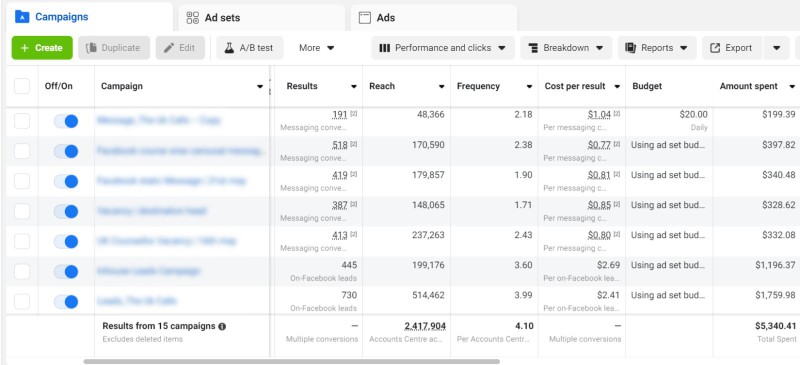The image size is (800, 365).
Task: Click the 518 results value link
Action: pos(340,145)
